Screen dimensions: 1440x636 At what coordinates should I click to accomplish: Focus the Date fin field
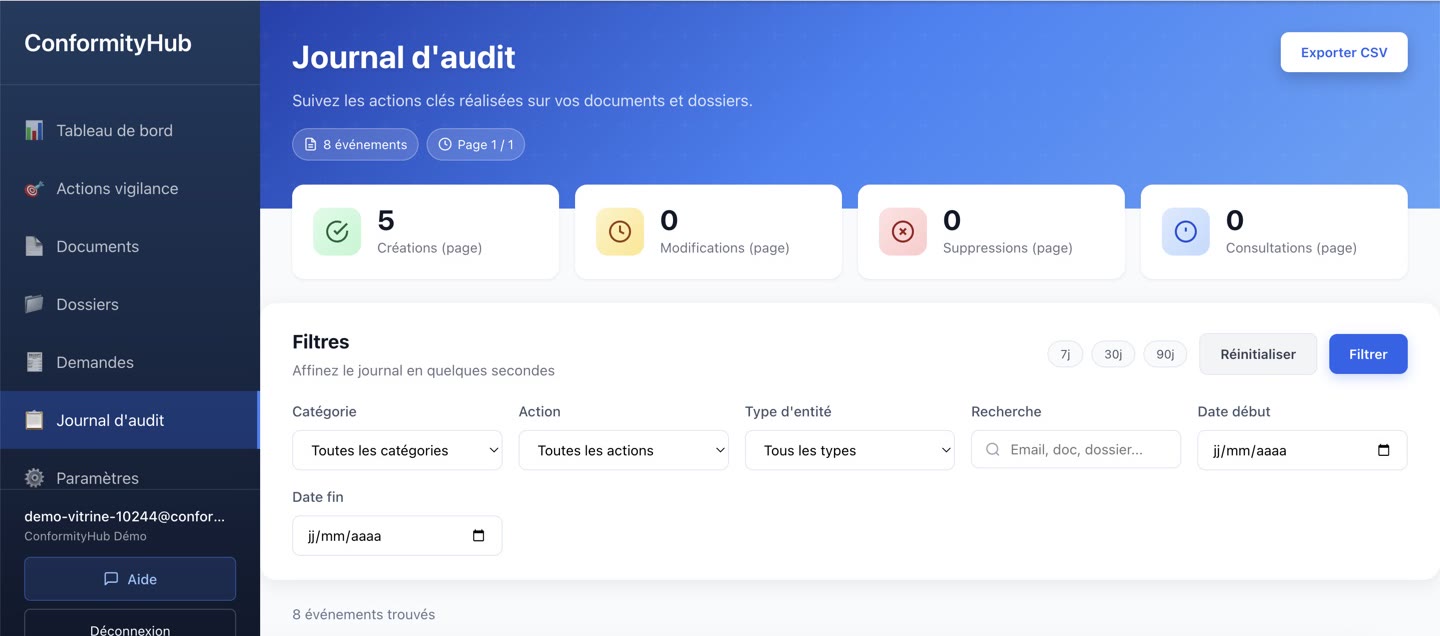click(397, 536)
